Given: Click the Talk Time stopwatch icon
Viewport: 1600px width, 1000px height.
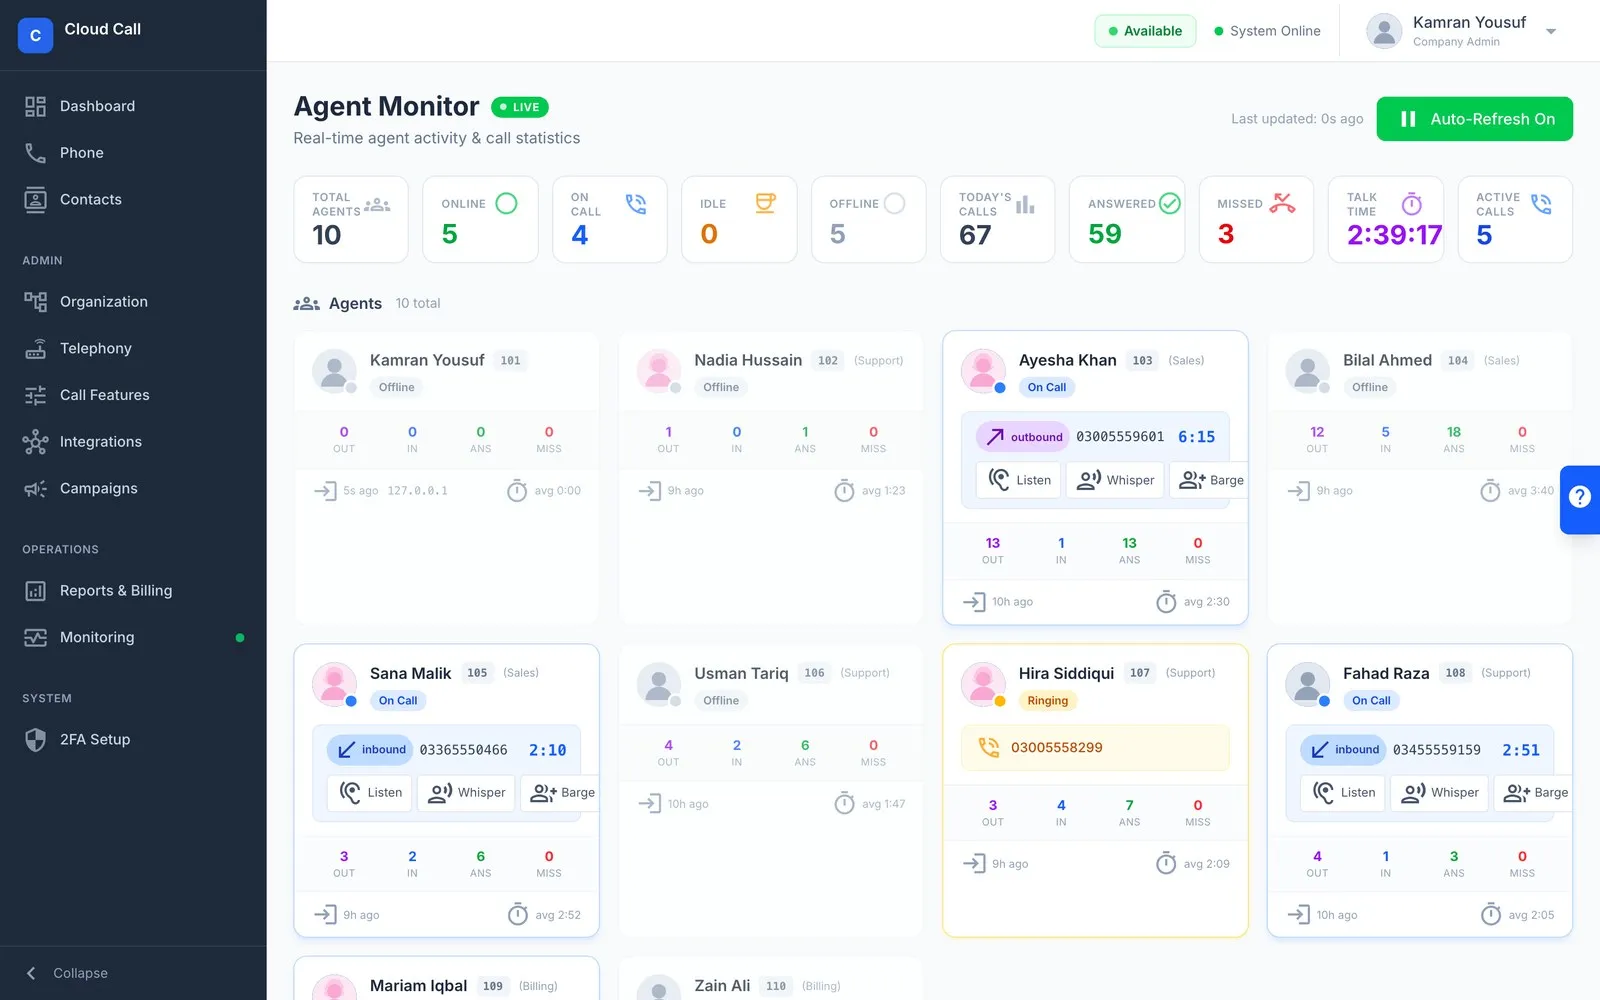Looking at the screenshot, I should pyautogui.click(x=1412, y=204).
